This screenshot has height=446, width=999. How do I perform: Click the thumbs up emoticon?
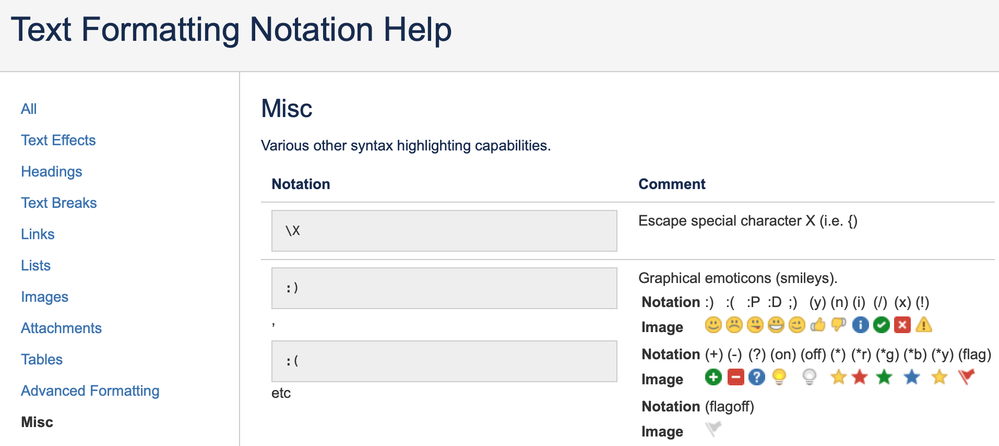click(819, 326)
